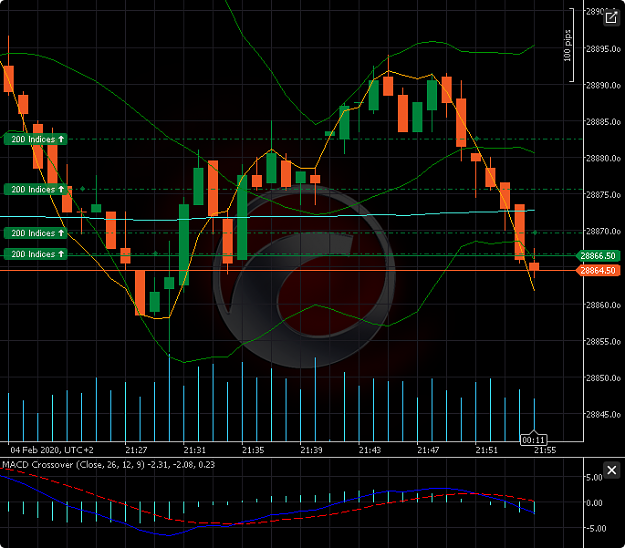
Task: Click the 04 Feb 2020, UTC+2 date label
Action: click(x=52, y=450)
